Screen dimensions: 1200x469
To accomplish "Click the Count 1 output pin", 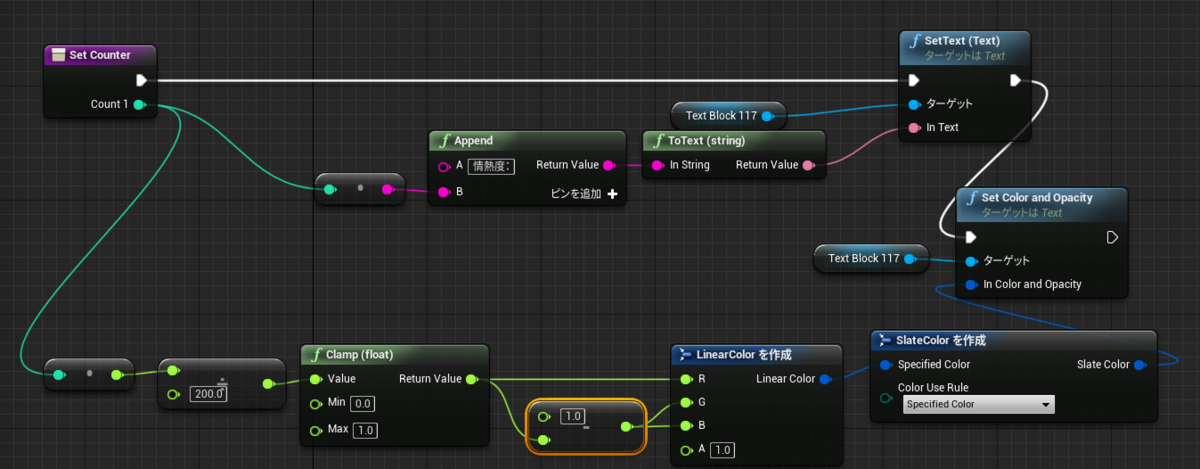I will tap(139, 104).
